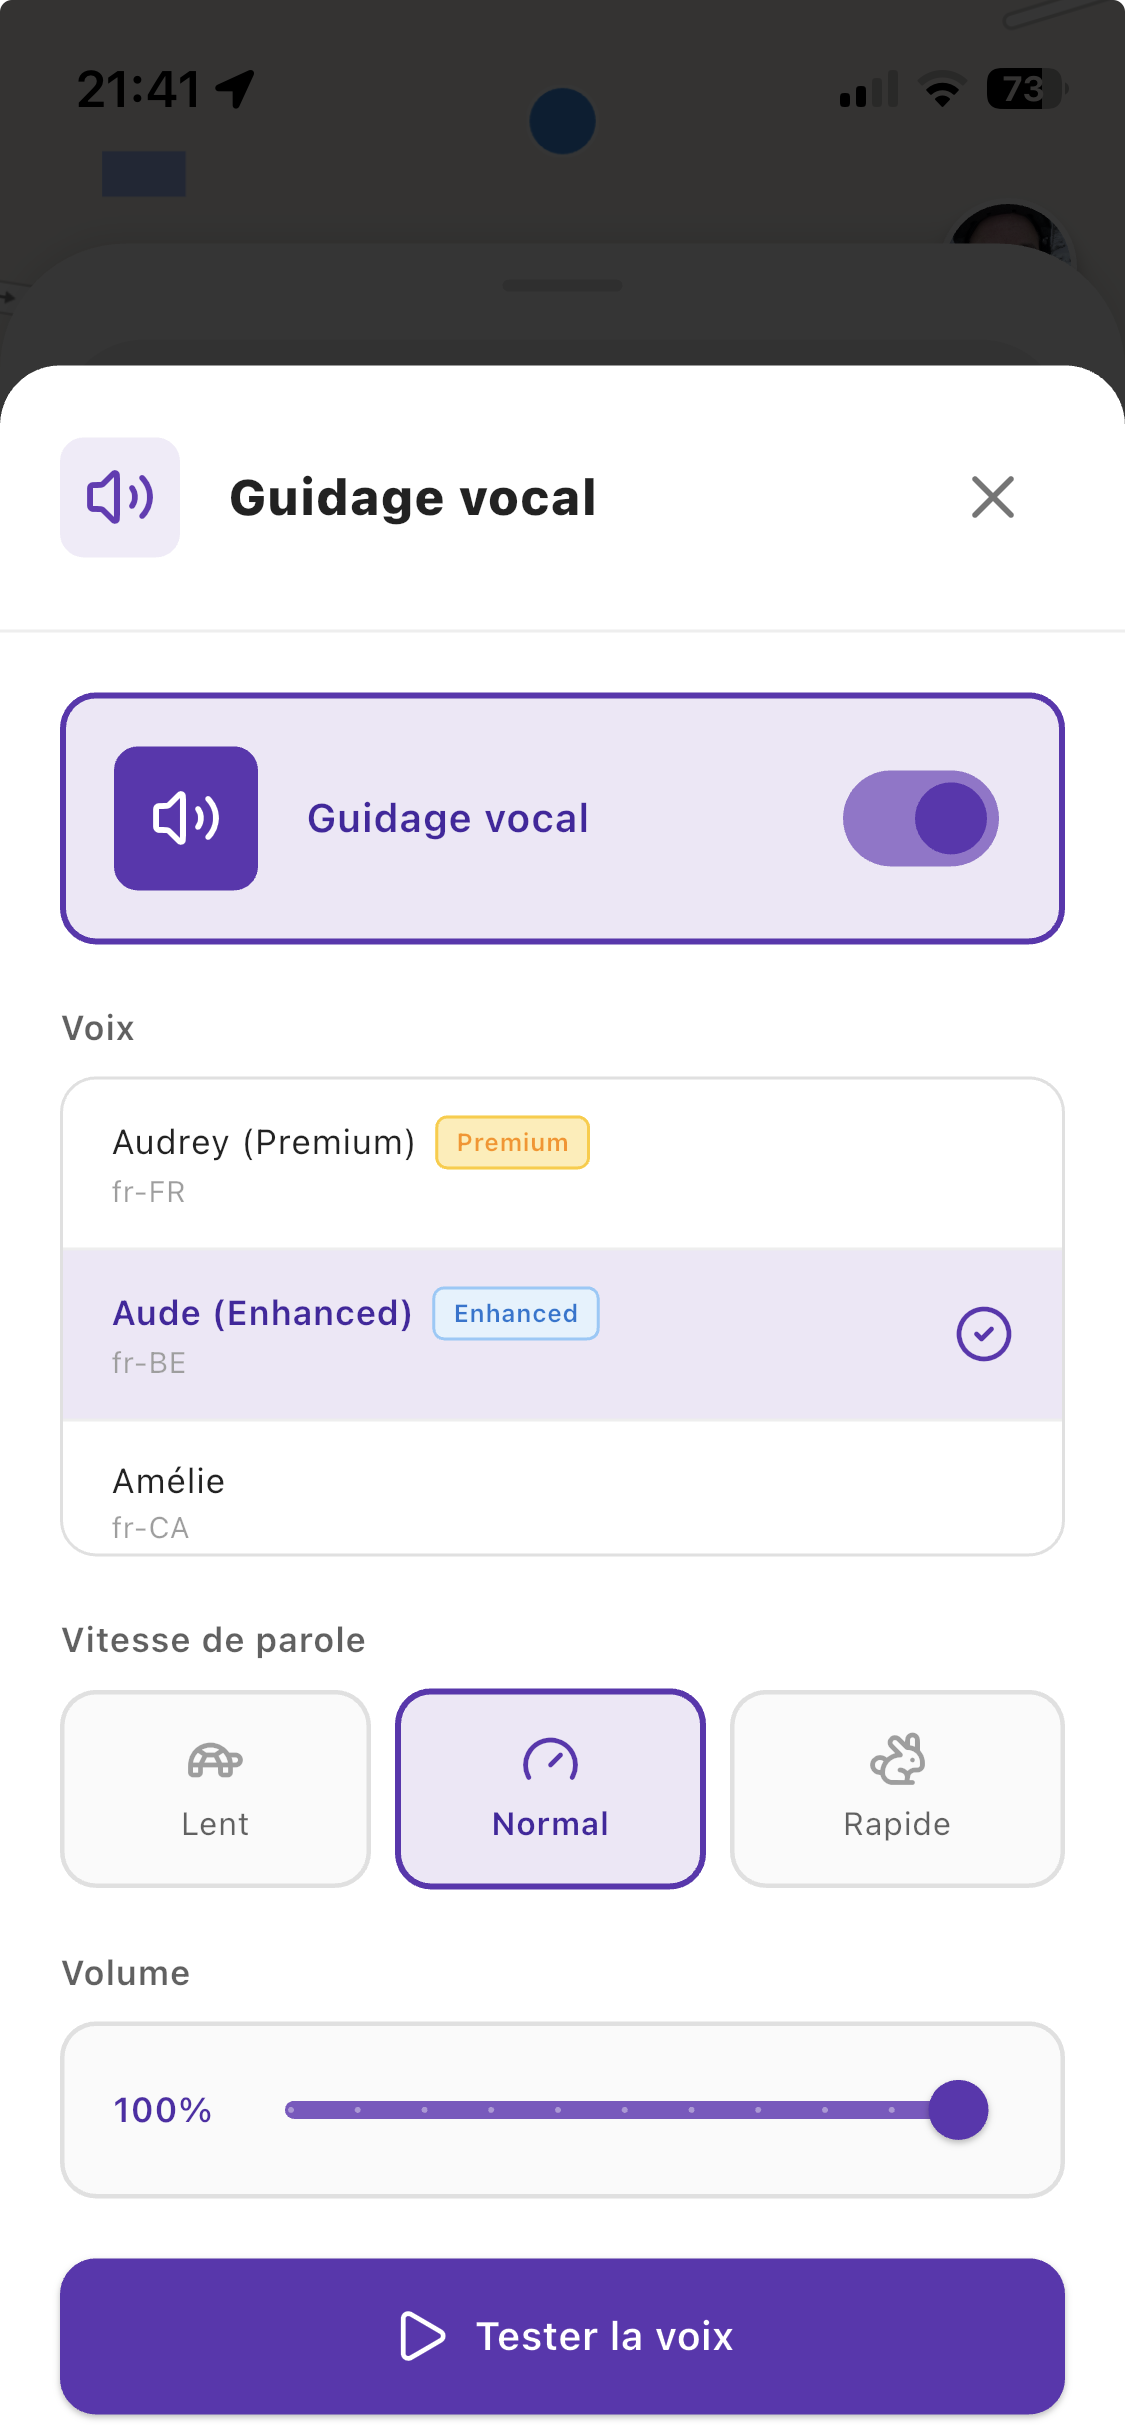Close the Guidage vocal sheet

click(992, 497)
